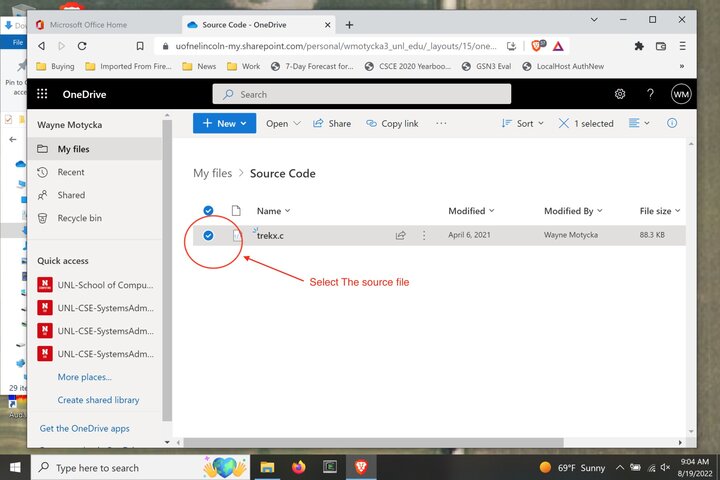Open OneDrive settings gear

619,94
